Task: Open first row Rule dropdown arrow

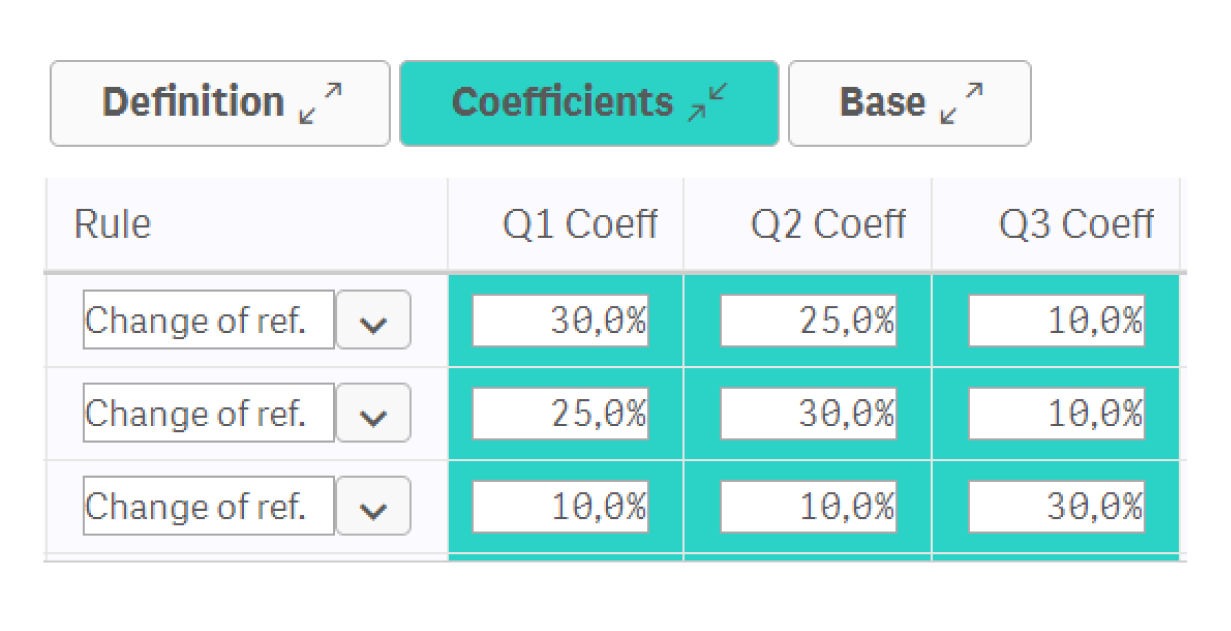Action: pos(373,320)
